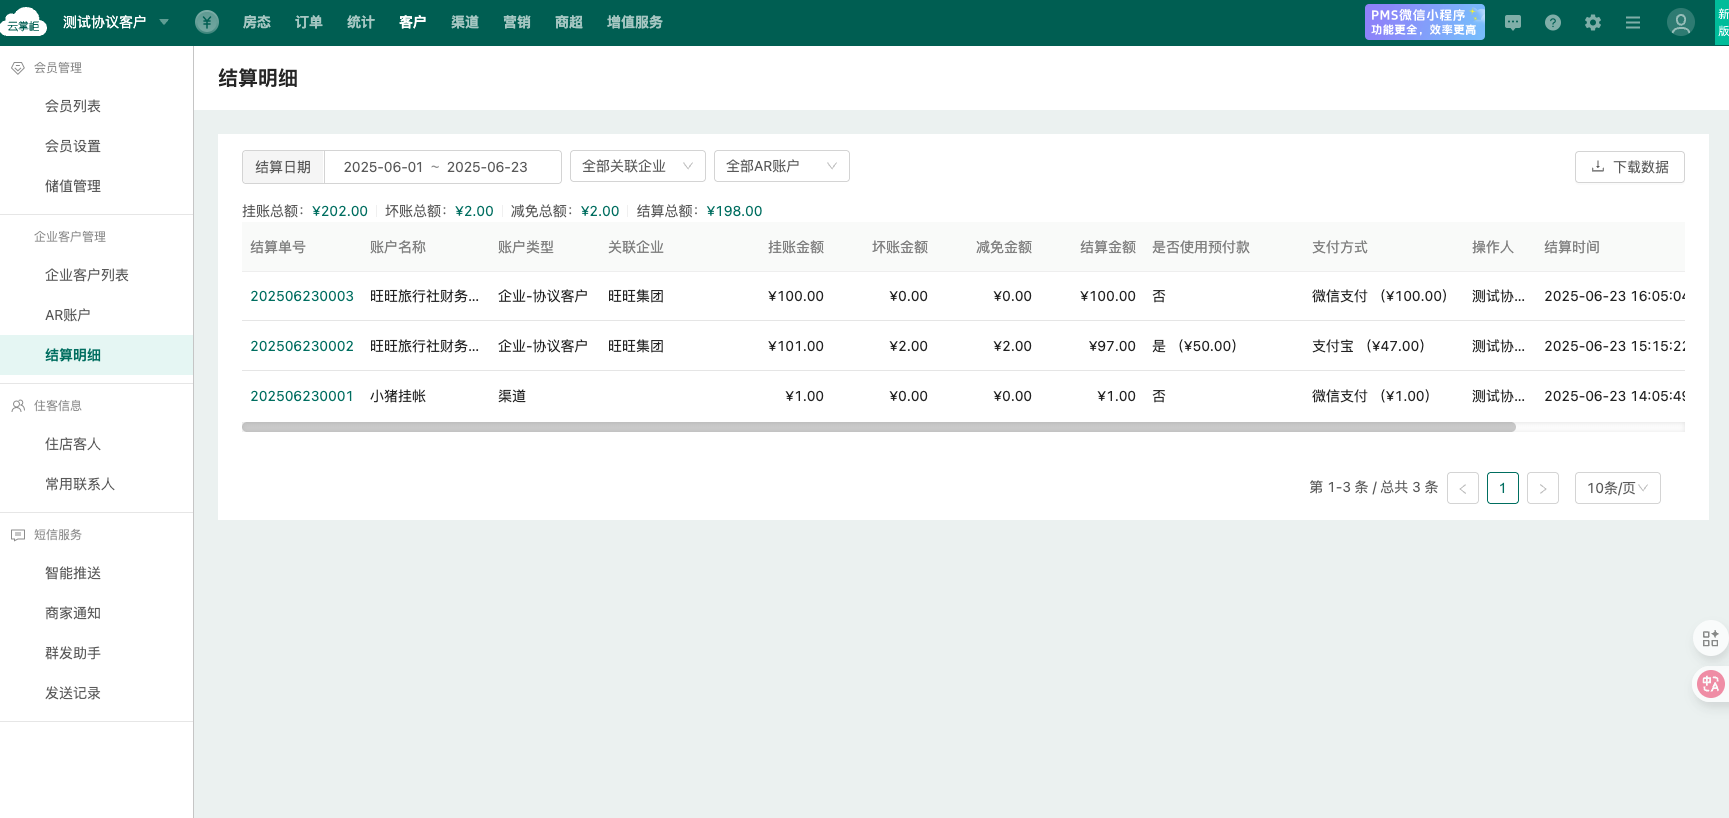Image resolution: width=1729 pixels, height=818 pixels.
Task: Click the table horizontal scrollbar
Action: tap(879, 427)
